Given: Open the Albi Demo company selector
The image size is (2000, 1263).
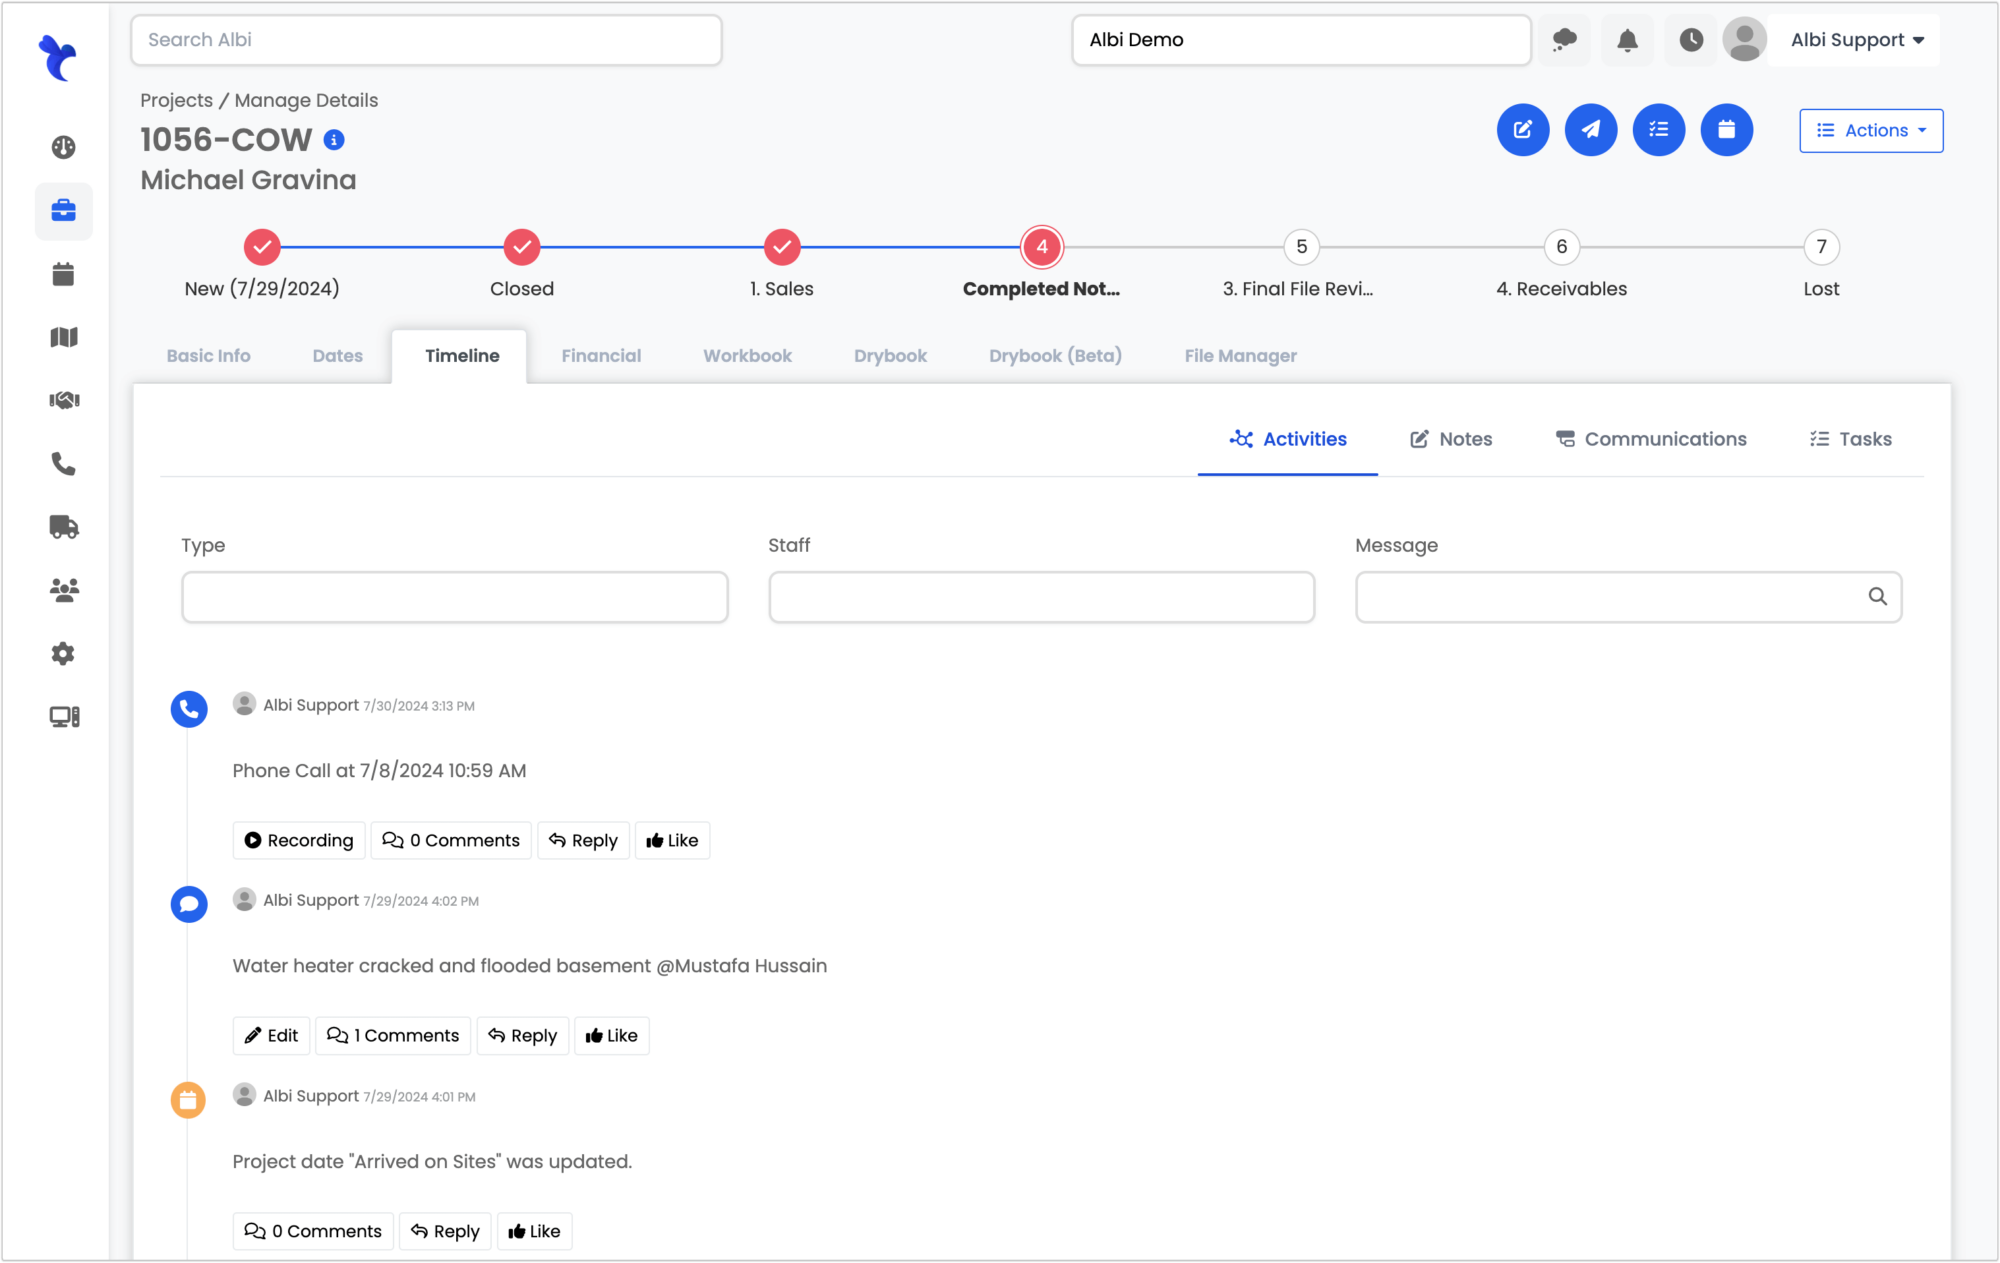Looking at the screenshot, I should 1300,40.
